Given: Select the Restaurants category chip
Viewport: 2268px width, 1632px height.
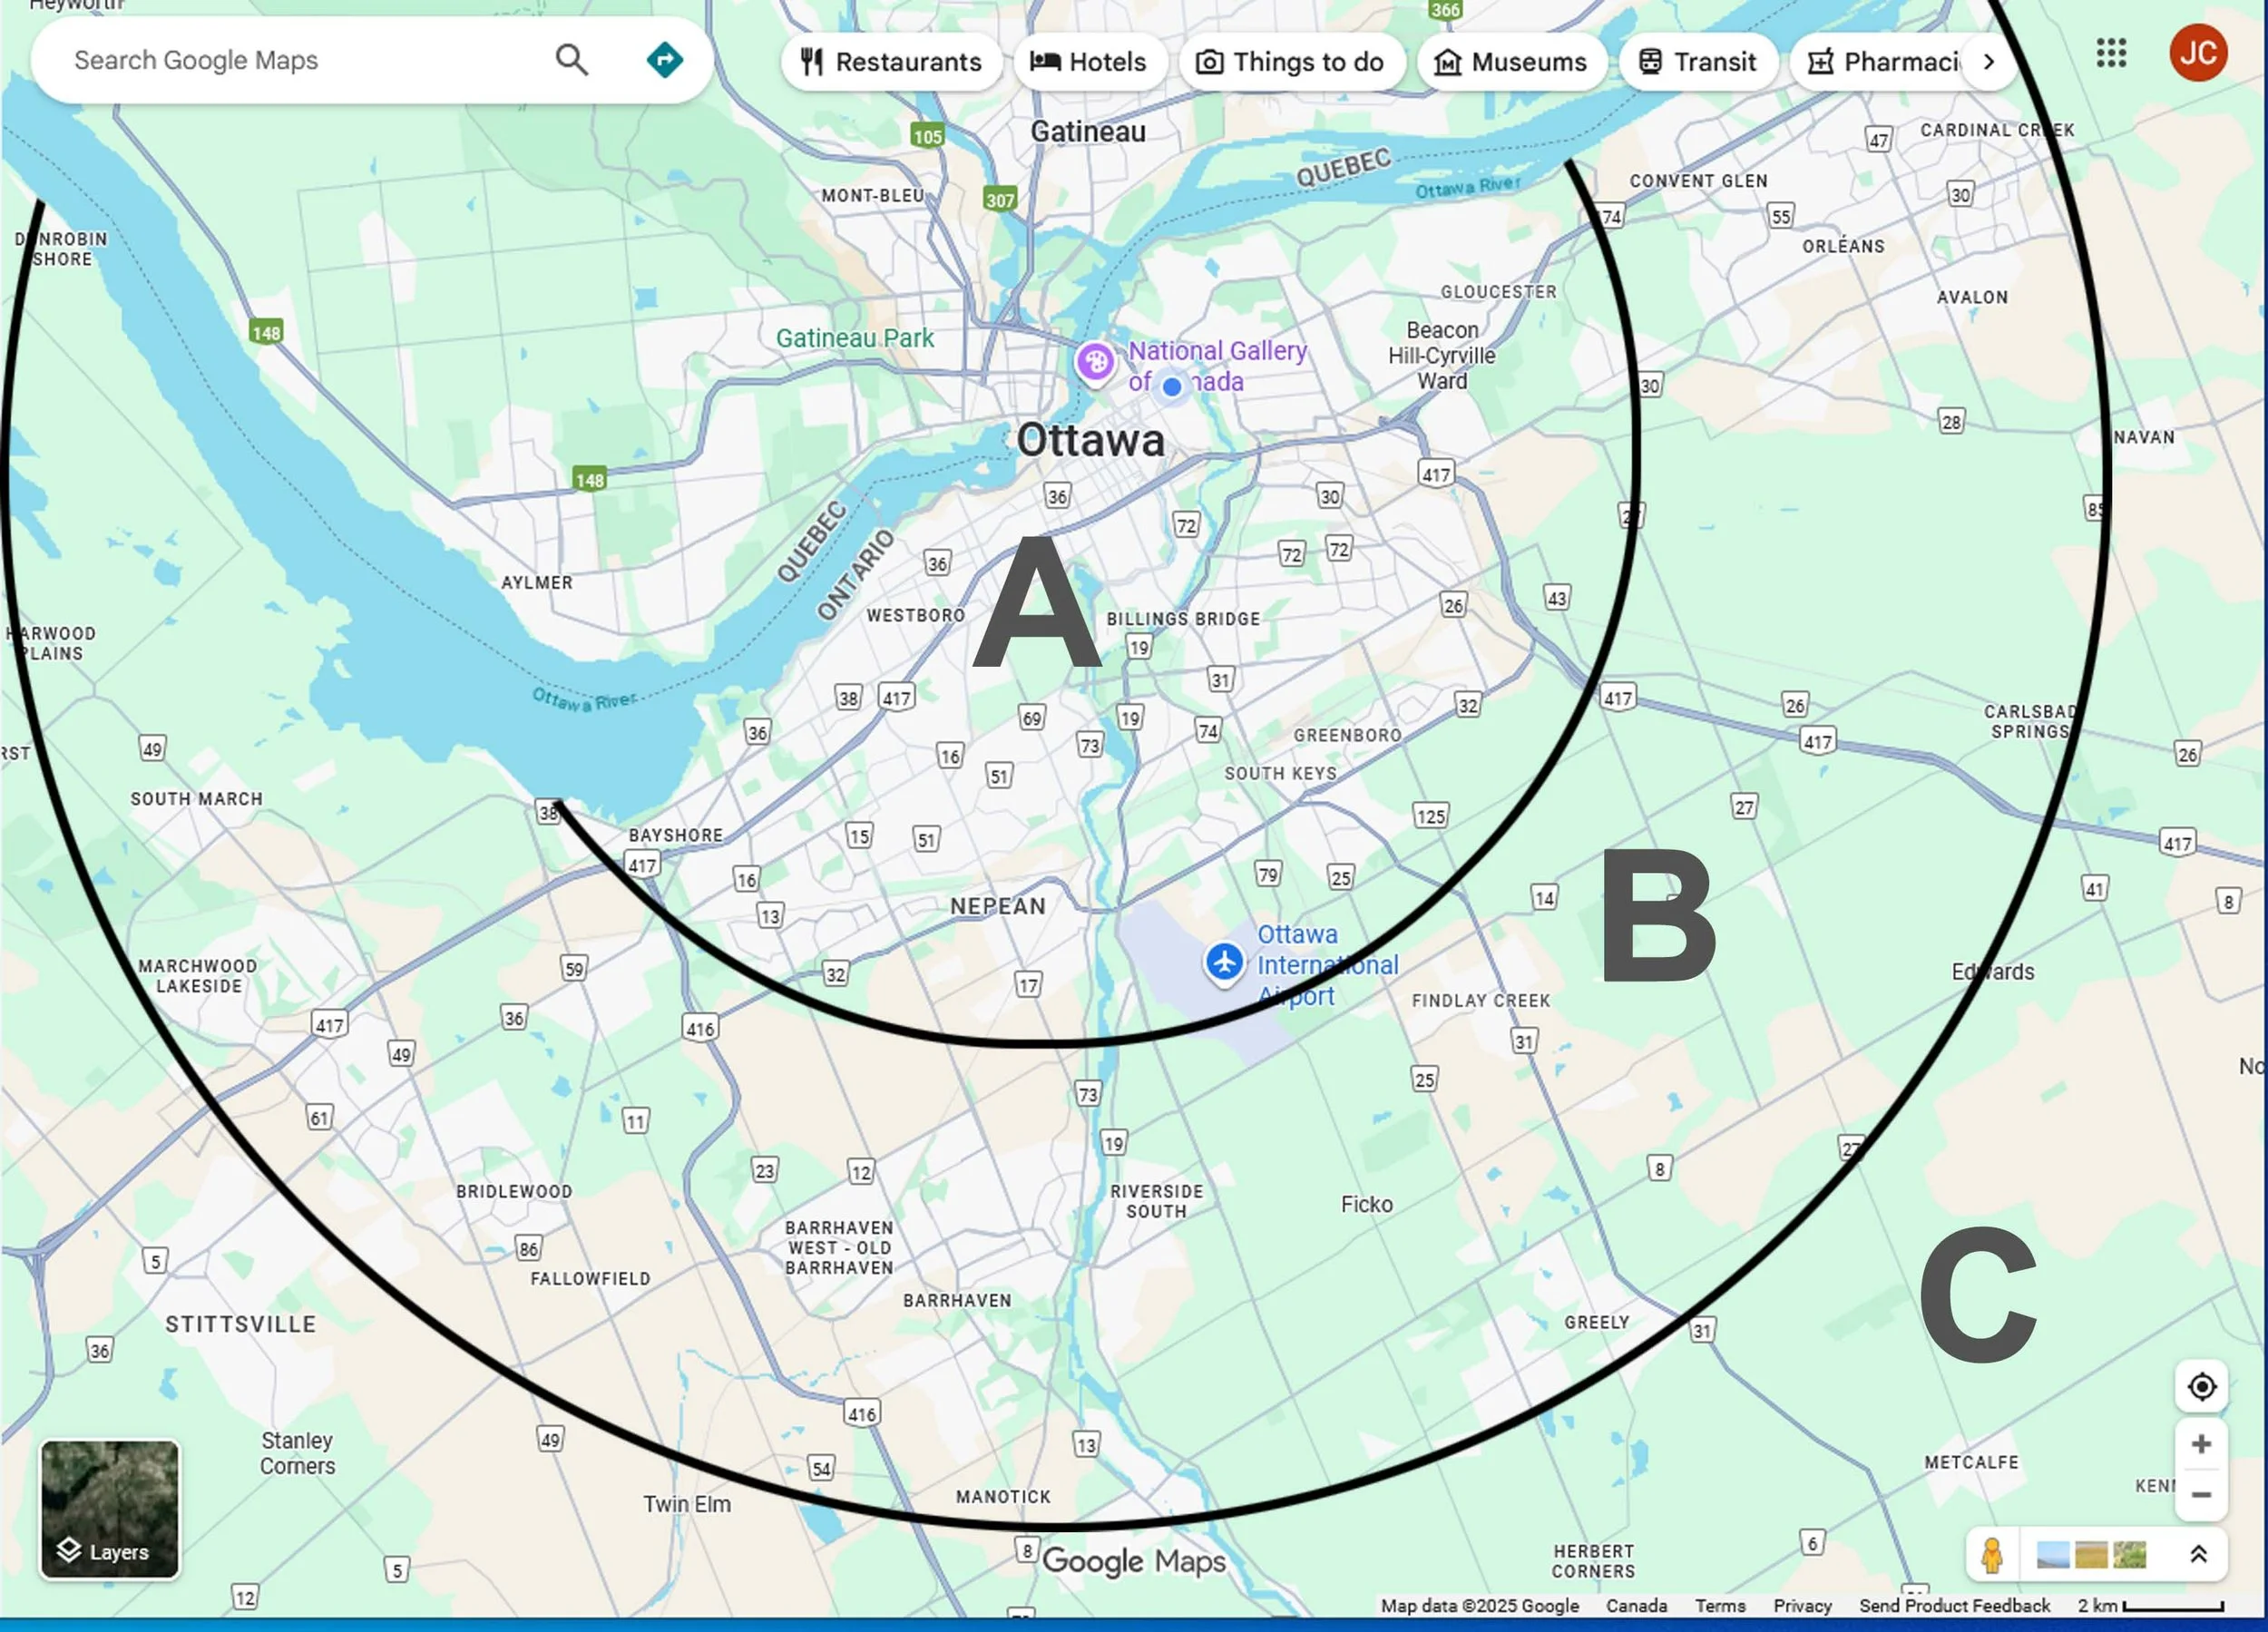Looking at the screenshot, I should pos(891,62).
